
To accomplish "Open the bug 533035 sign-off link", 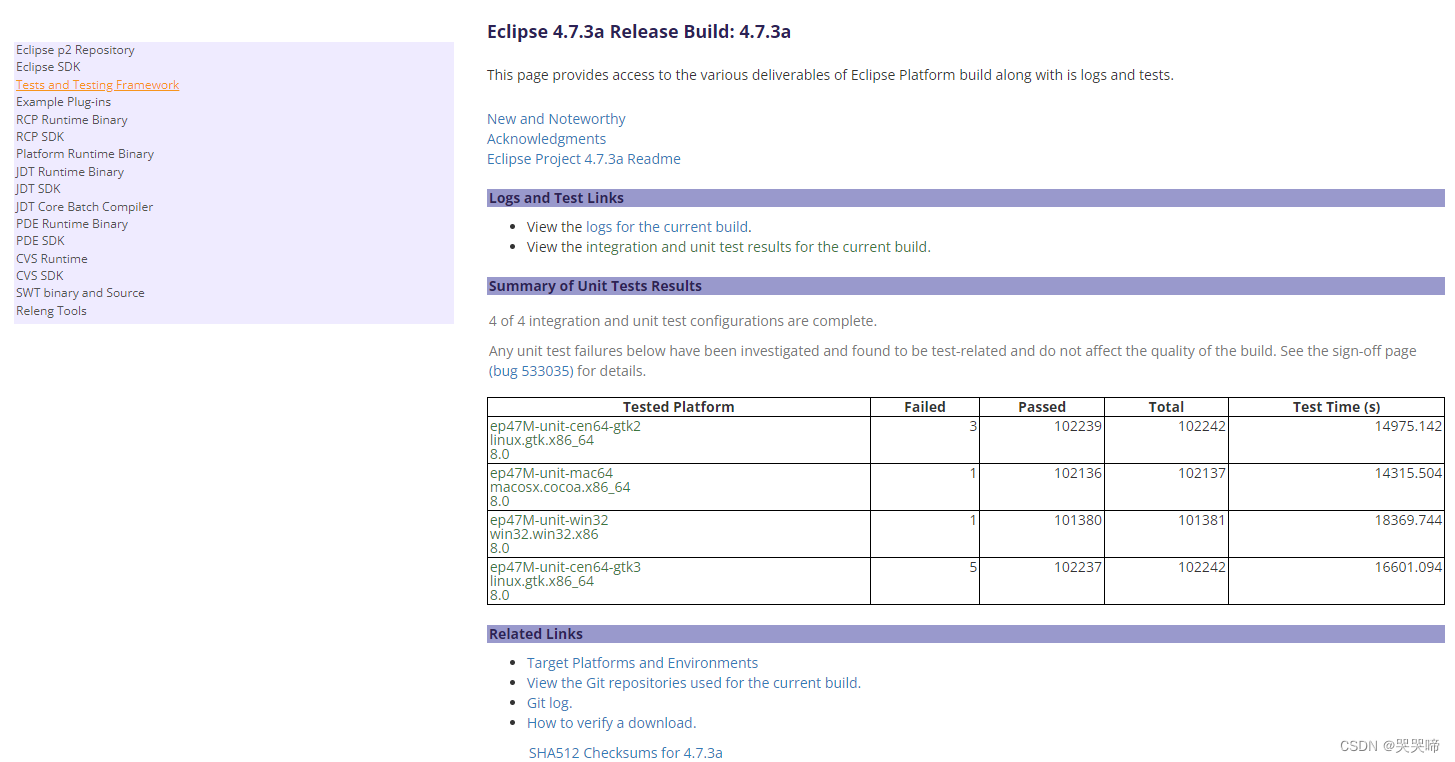I will pyautogui.click(x=531, y=371).
